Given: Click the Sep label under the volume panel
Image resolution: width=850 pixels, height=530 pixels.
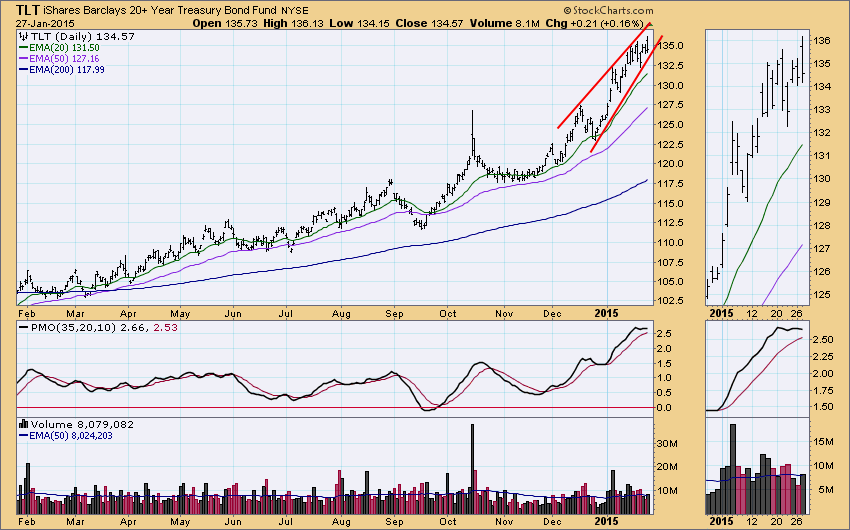Looking at the screenshot, I should (x=395, y=521).
